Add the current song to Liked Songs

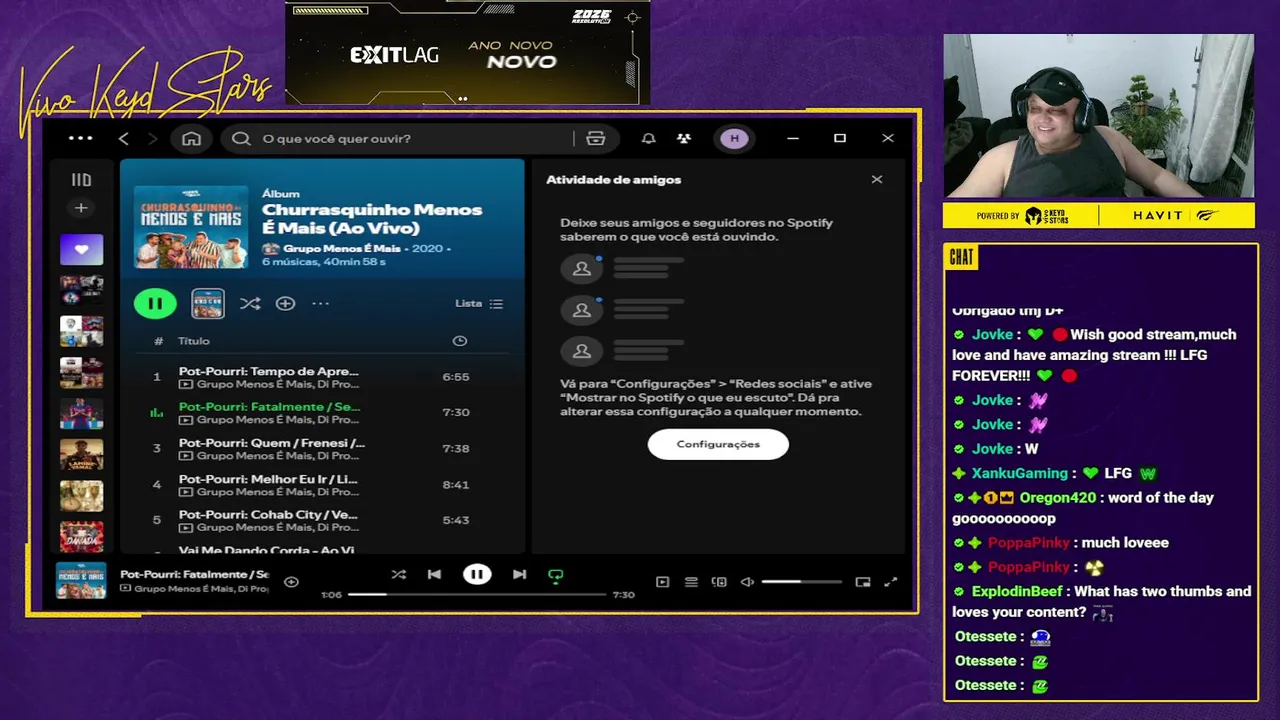pos(291,582)
